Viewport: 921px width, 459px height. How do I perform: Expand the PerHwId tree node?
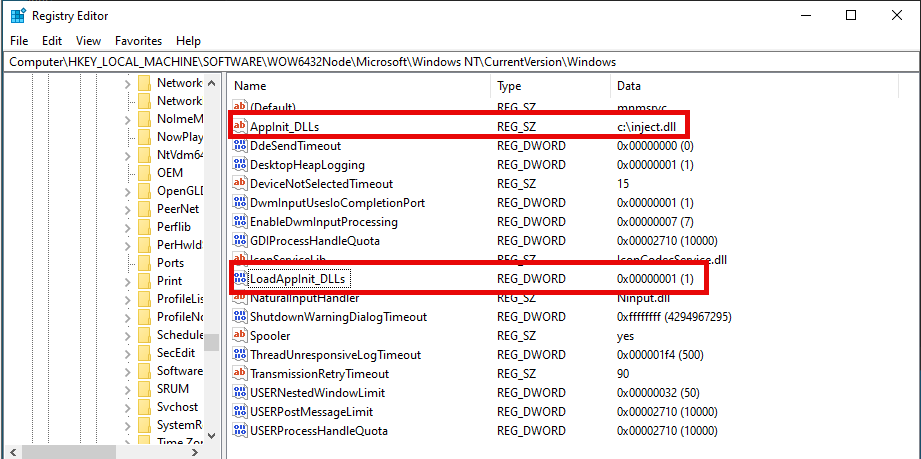[x=127, y=245]
